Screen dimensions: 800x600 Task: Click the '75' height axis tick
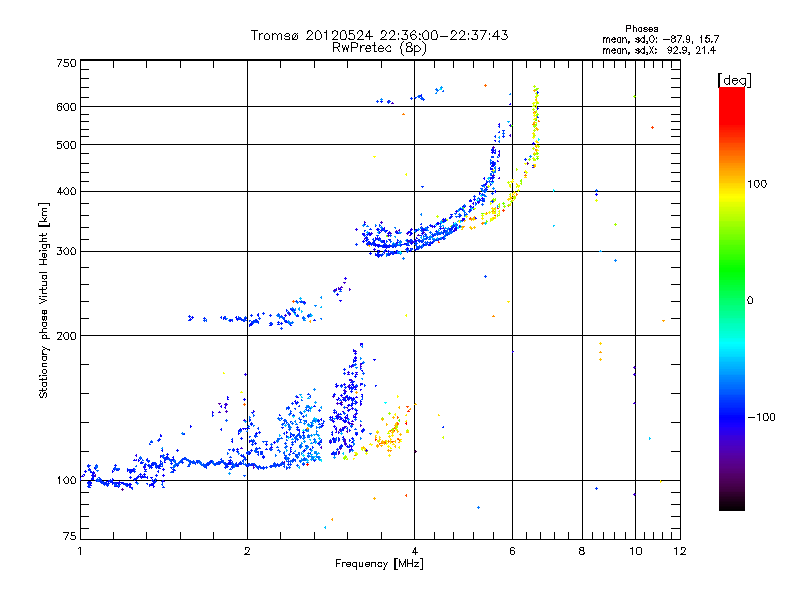[x=69, y=536]
